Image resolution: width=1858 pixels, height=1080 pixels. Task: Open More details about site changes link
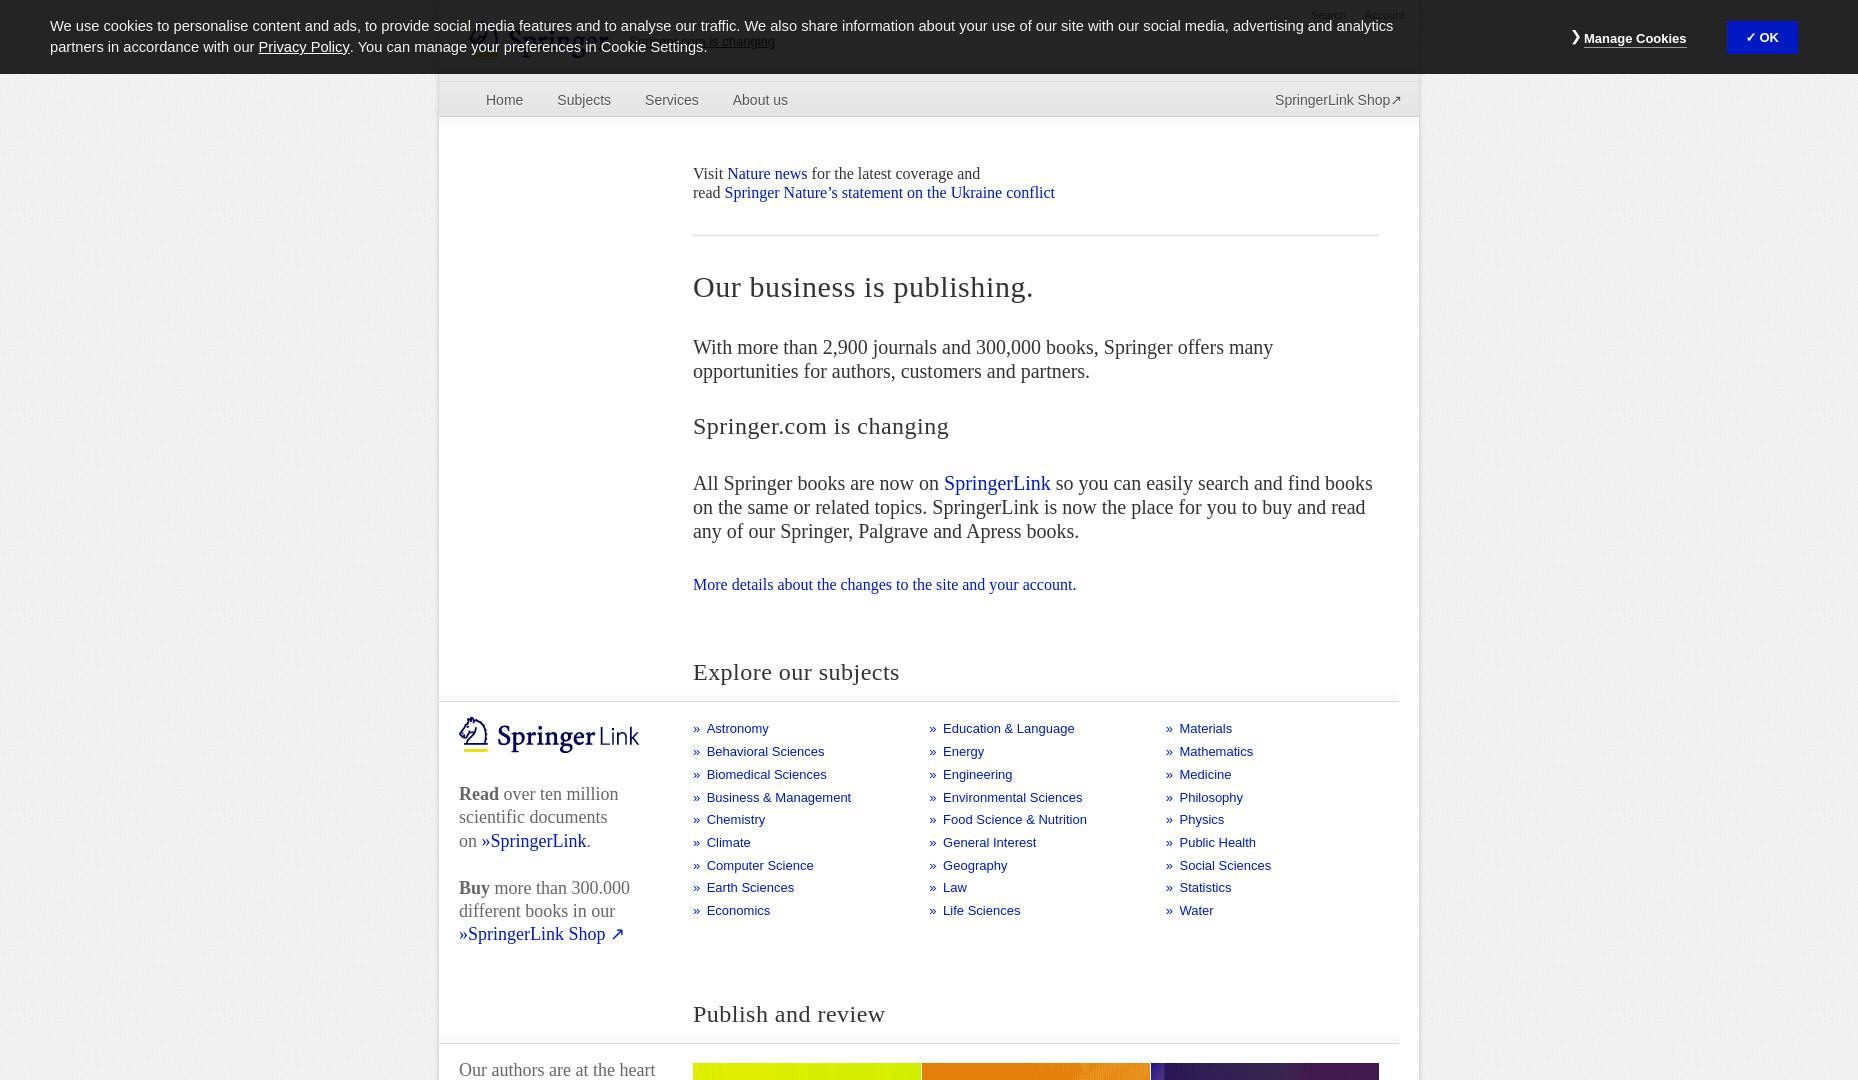click(884, 585)
